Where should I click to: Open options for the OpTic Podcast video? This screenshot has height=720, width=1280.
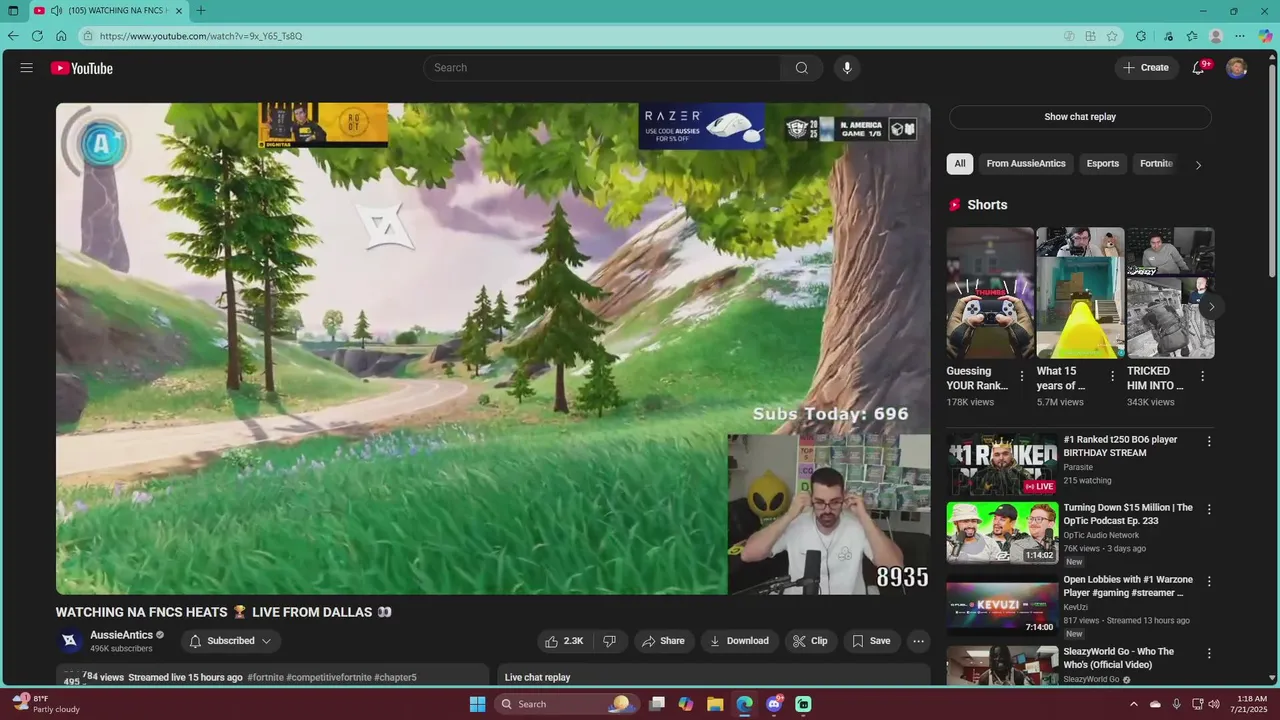tap(1209, 509)
